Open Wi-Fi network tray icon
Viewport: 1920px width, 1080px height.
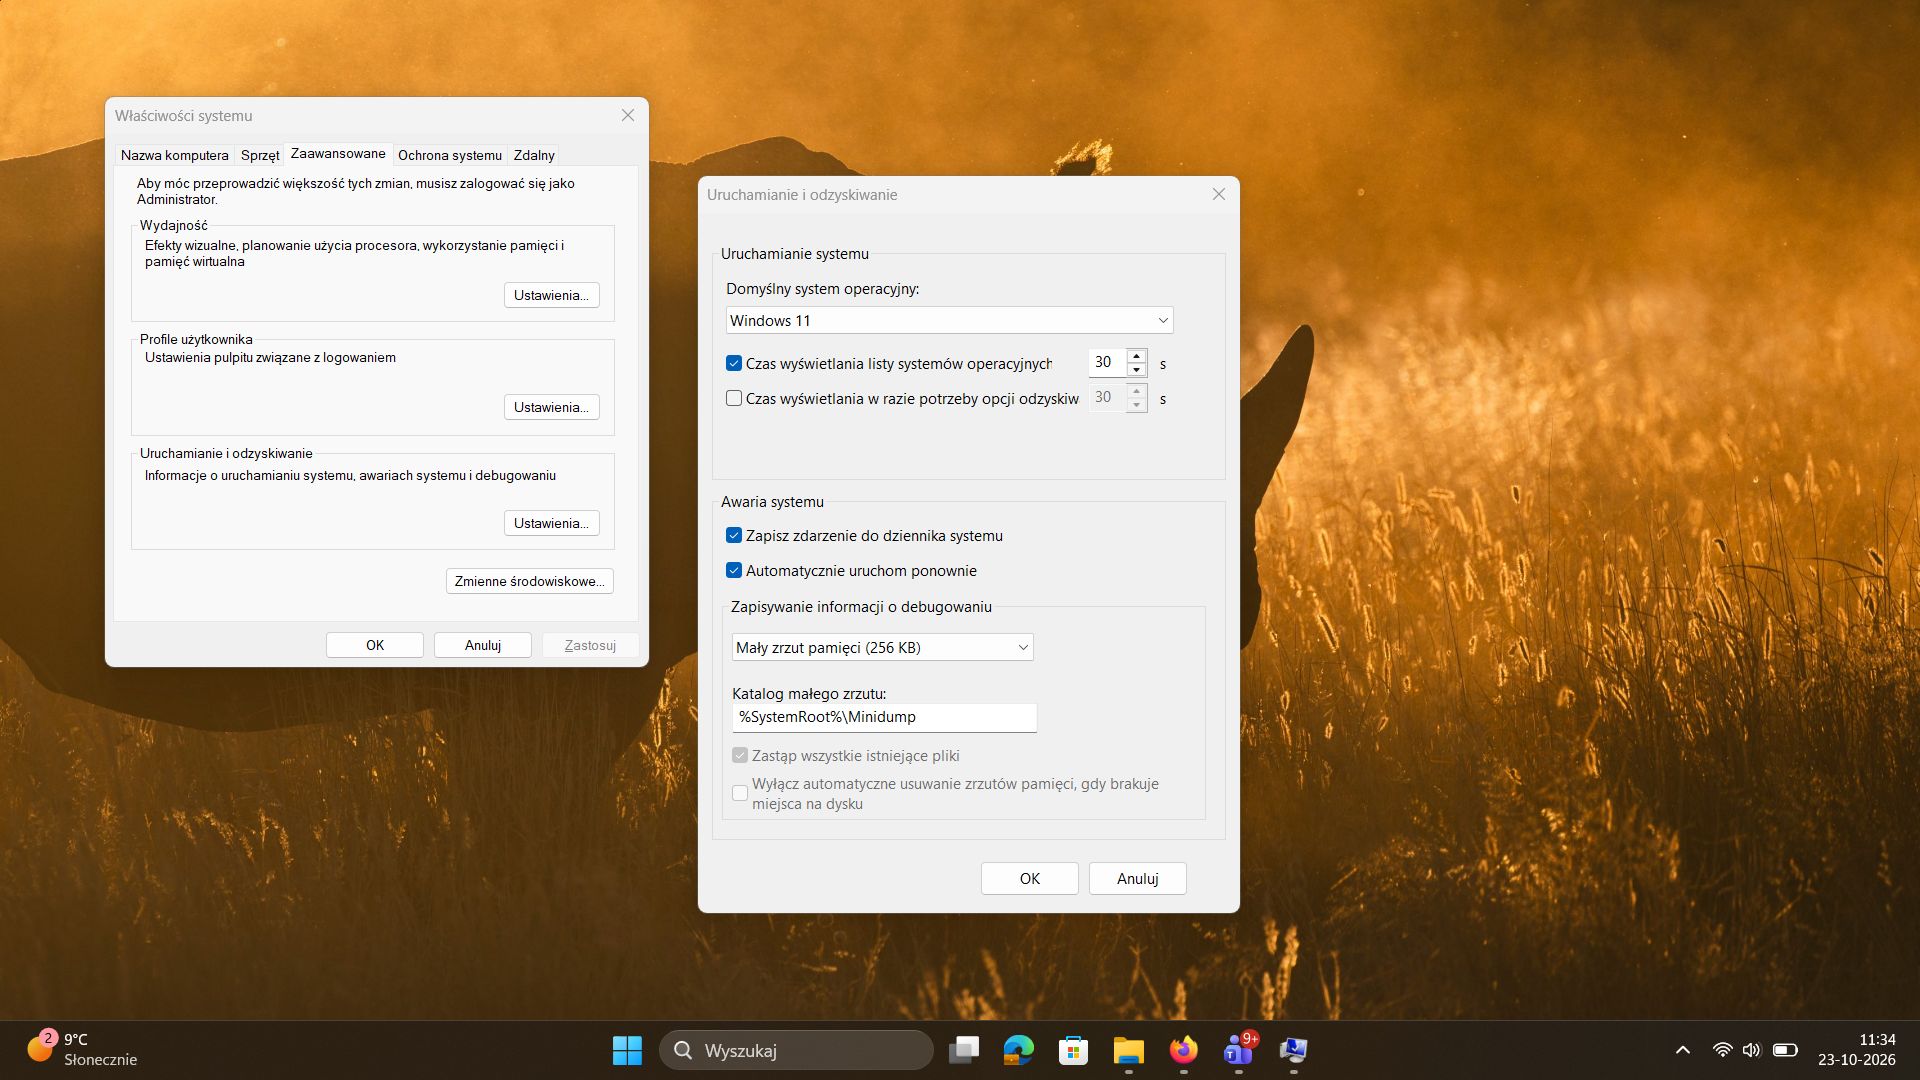point(1722,1050)
